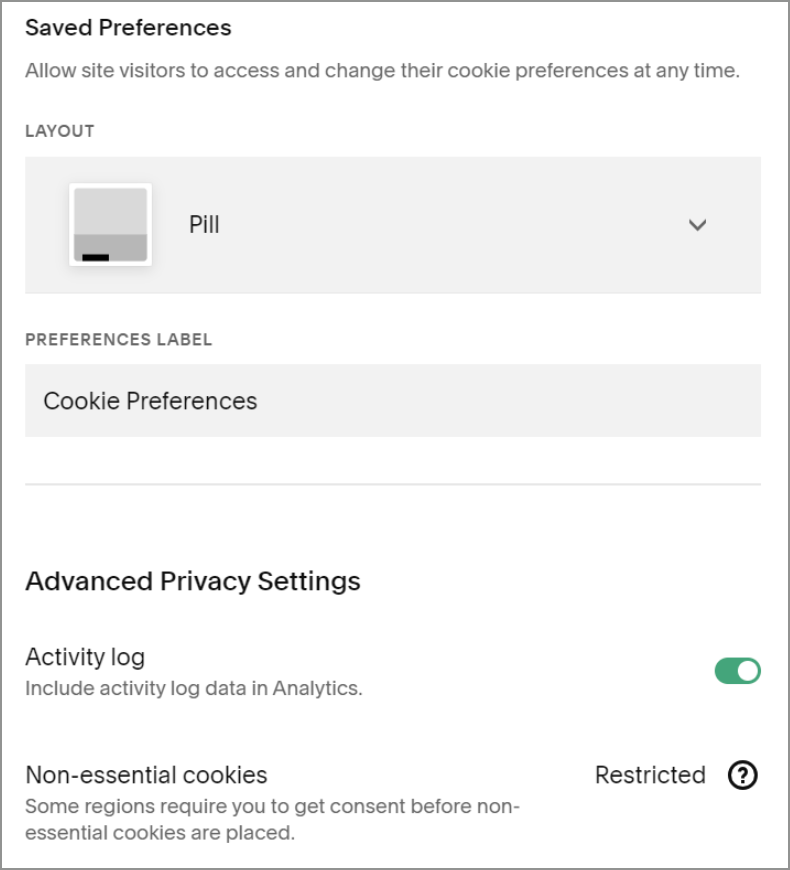Select the Non-essential cookies setting title
Viewport: 790px width, 870px height.
point(146,775)
